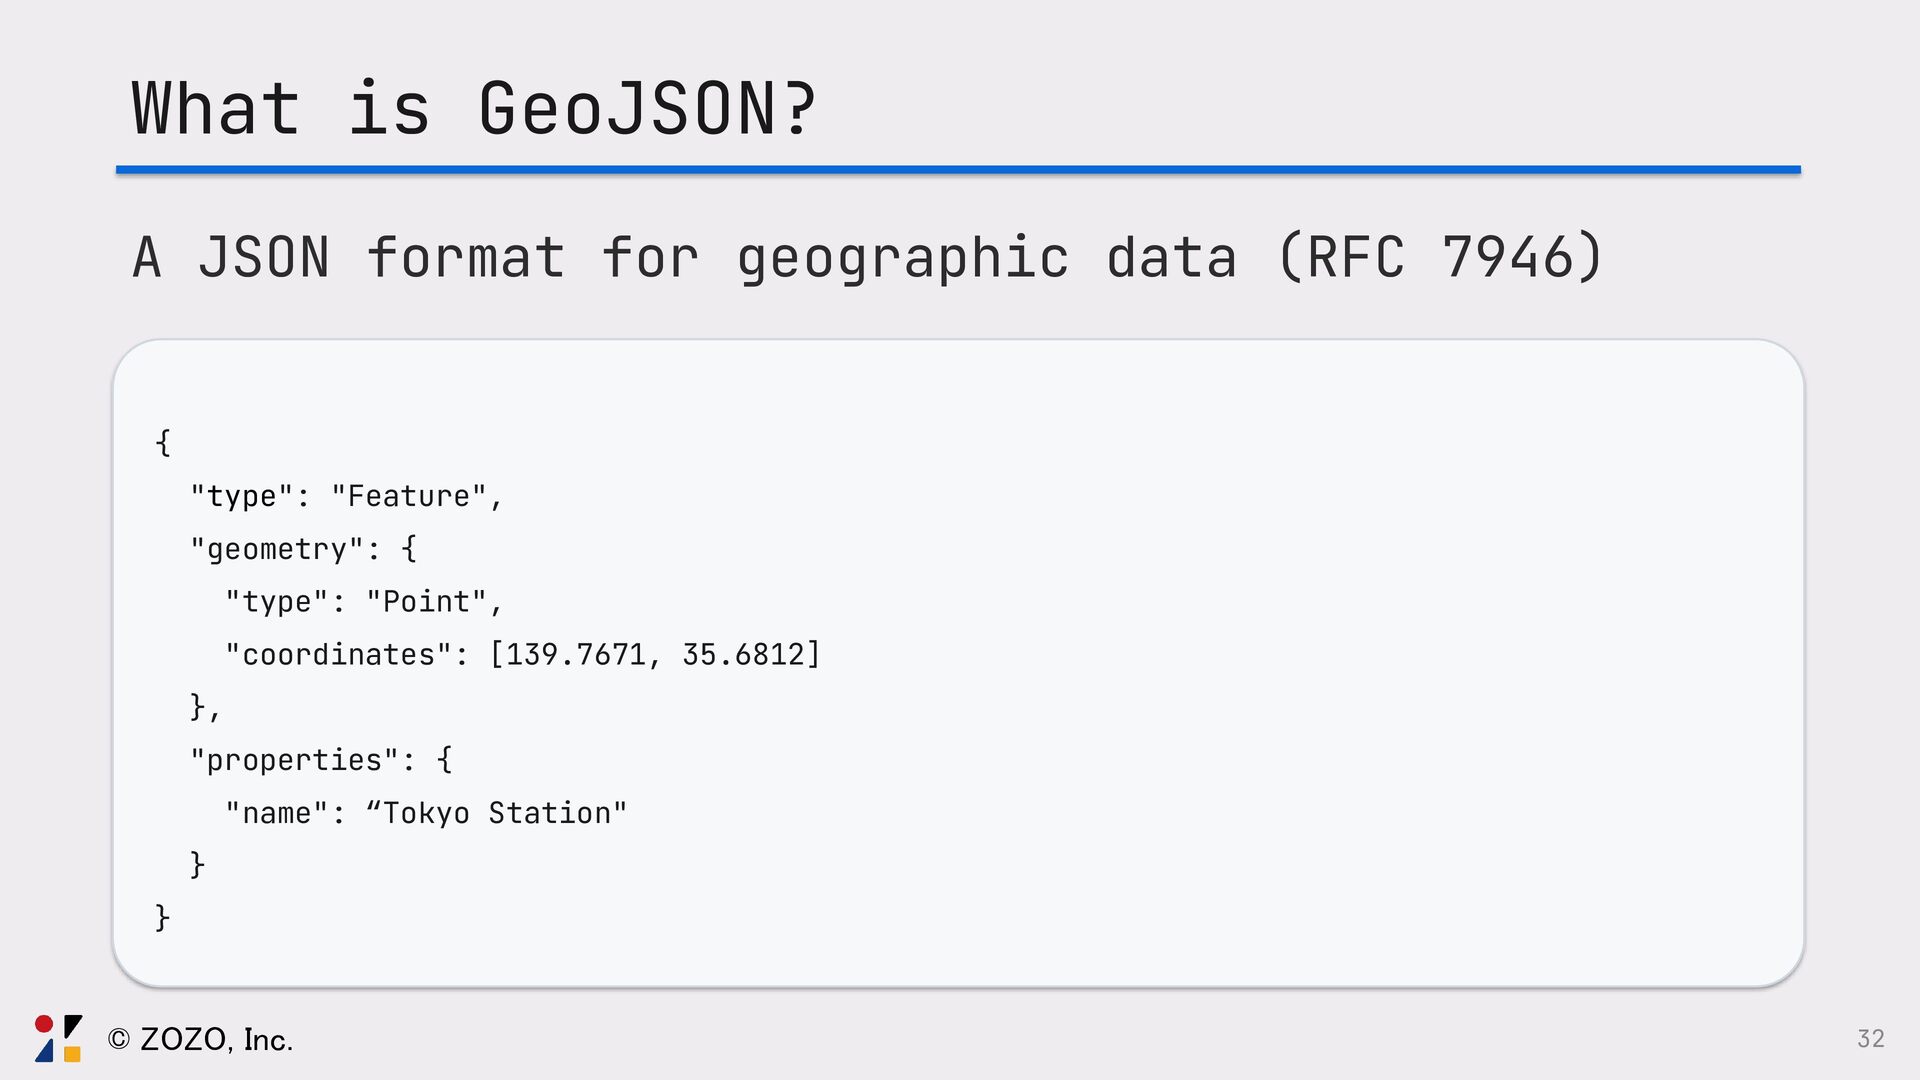Click the blue divider line under title
The height and width of the screenshot is (1080, 1920).
pyautogui.click(x=958, y=170)
